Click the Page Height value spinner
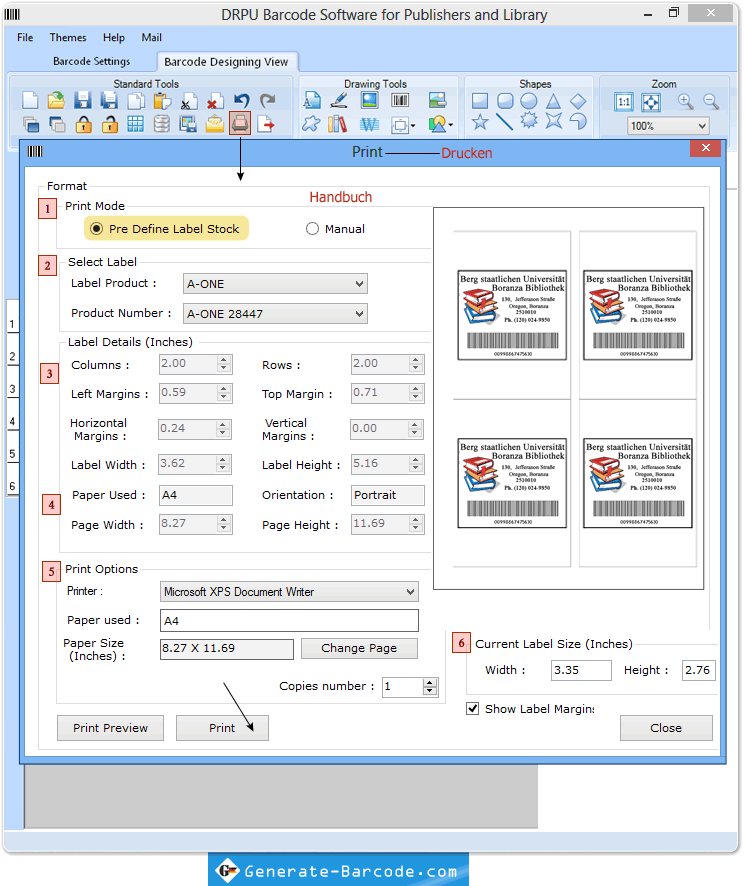Viewport: 744px width, 886px height. pyautogui.click(x=416, y=524)
